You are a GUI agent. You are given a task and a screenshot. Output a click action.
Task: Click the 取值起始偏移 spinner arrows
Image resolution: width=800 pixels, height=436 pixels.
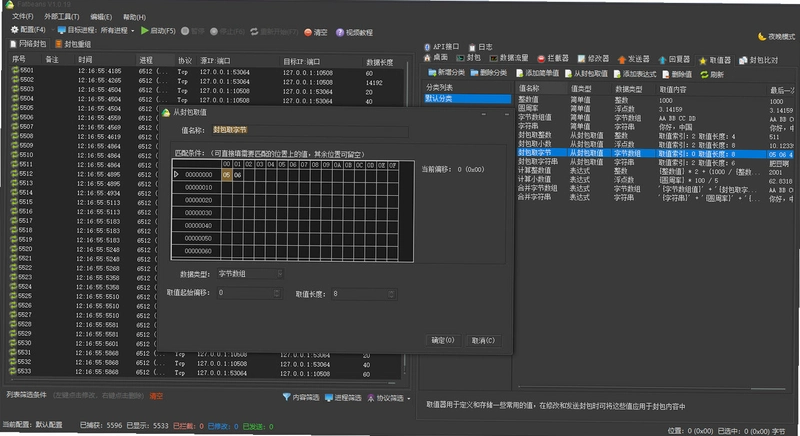click(277, 293)
